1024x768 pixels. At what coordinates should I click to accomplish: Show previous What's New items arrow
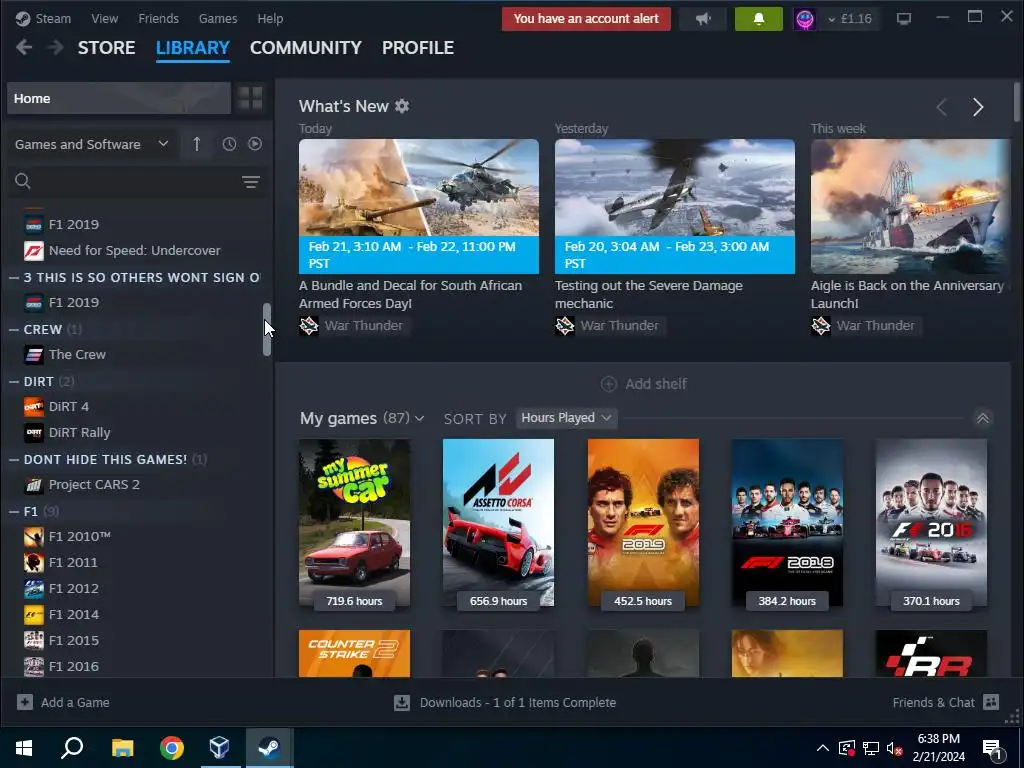click(x=941, y=107)
